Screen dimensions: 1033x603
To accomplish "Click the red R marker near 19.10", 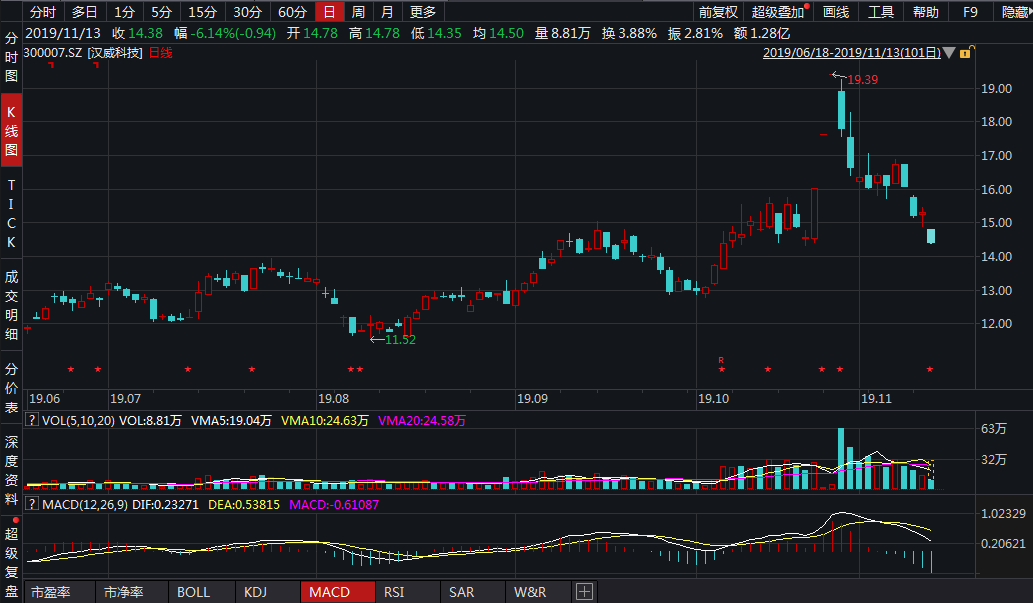I will click(721, 360).
